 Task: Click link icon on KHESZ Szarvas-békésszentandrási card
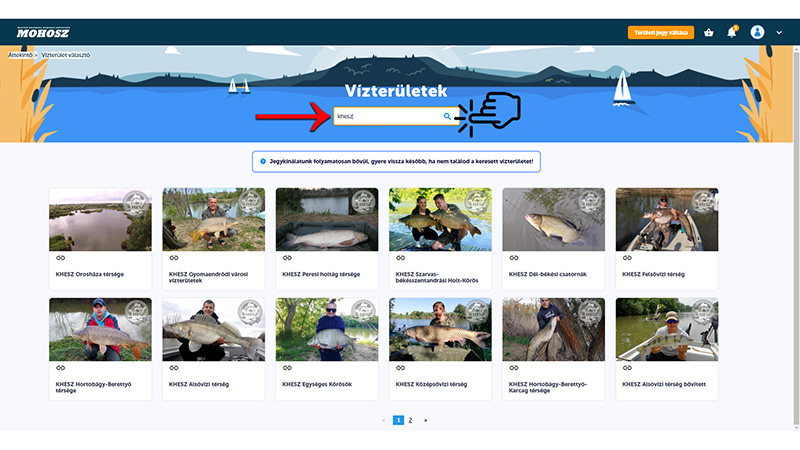(400, 258)
